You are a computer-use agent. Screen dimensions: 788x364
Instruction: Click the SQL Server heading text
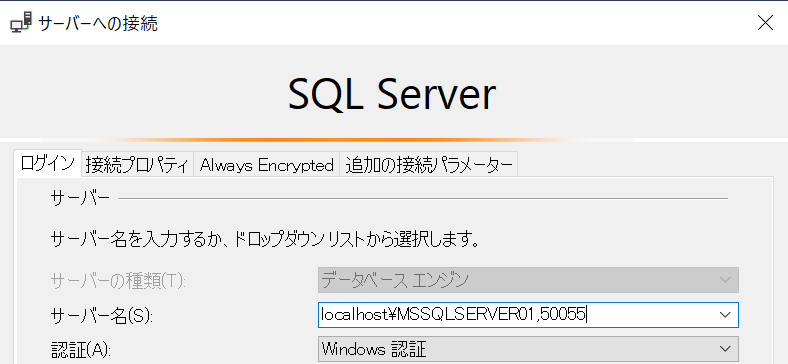(392, 95)
